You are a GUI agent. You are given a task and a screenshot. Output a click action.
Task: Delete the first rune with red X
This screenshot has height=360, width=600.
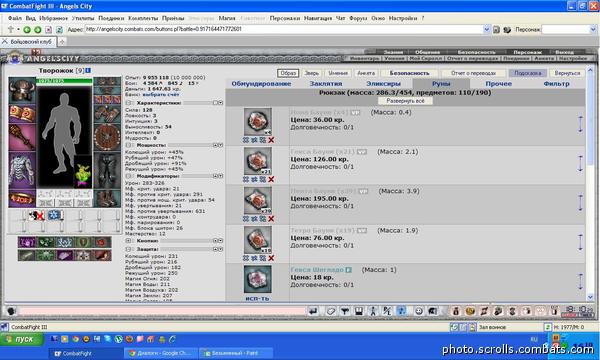[x=271, y=140]
